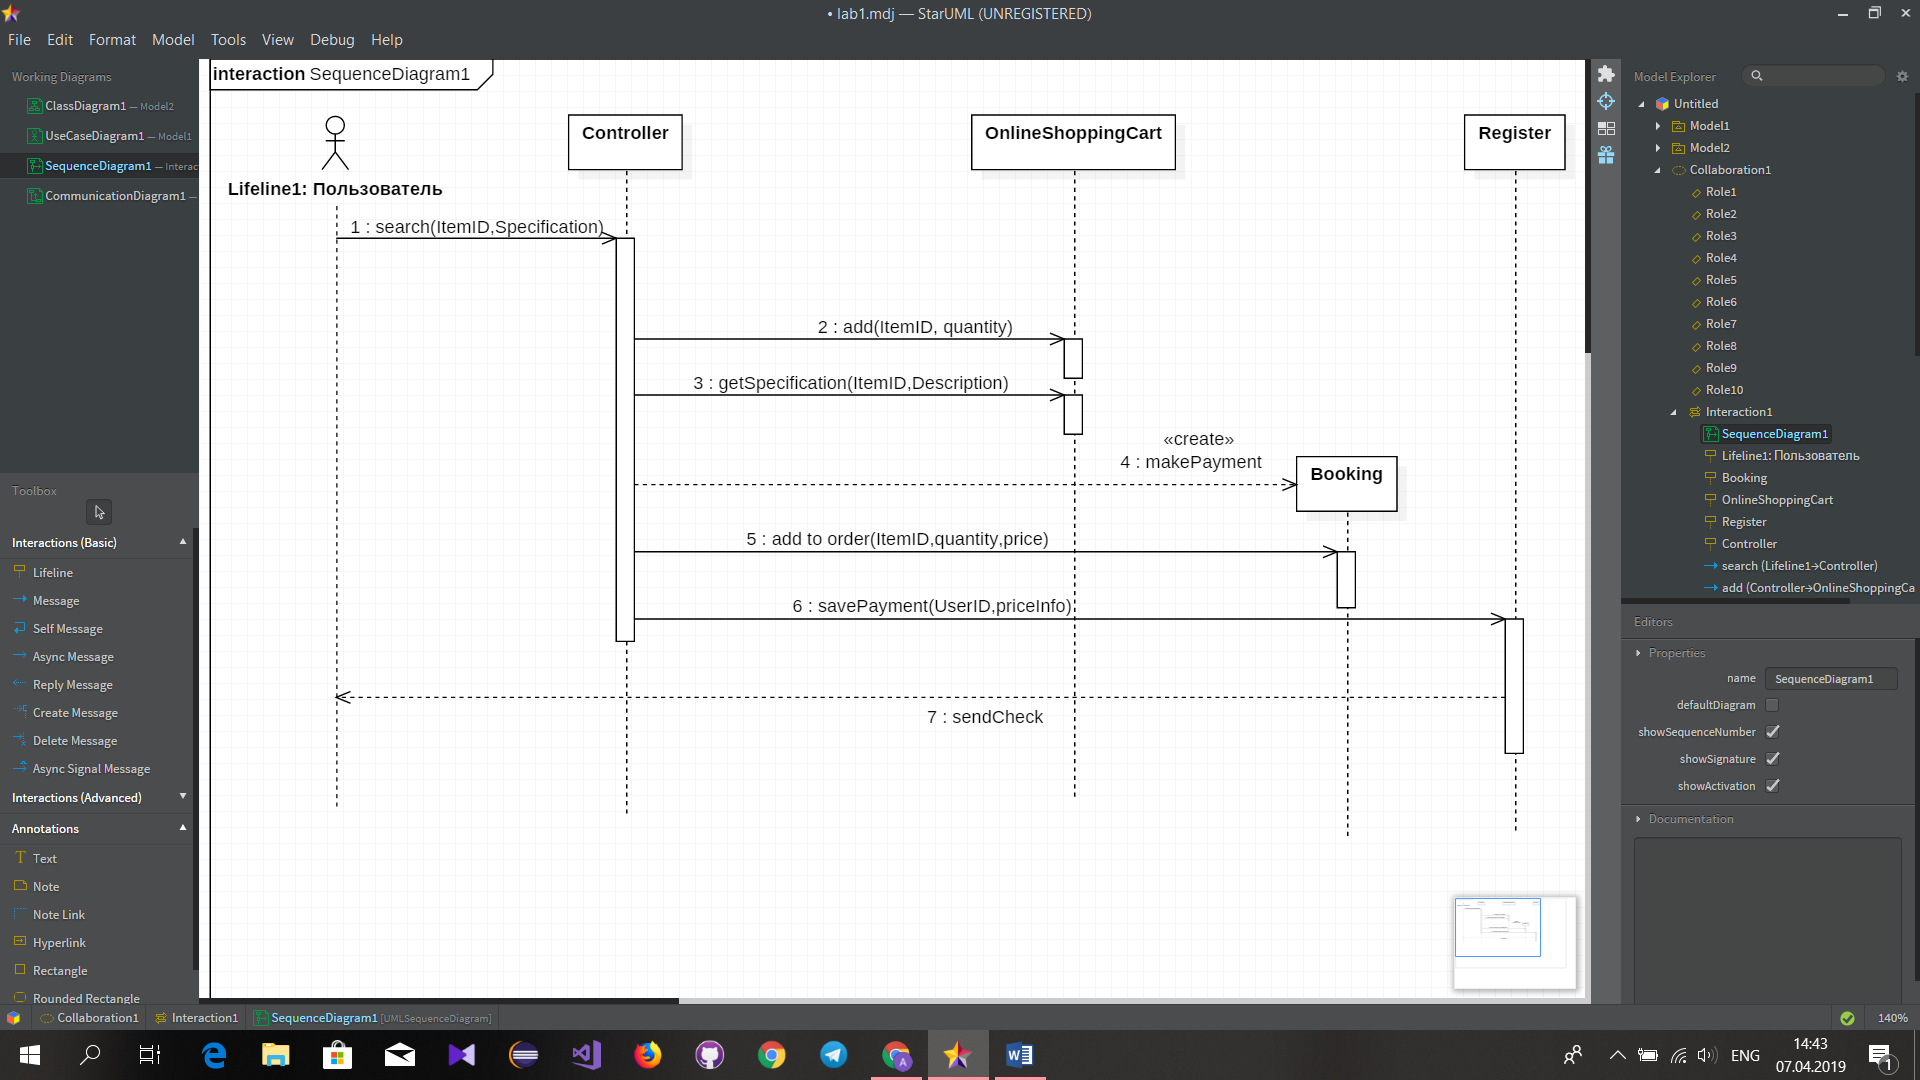This screenshot has height=1080, width=1920.
Task: Toggle showSequenceNumber checkbox
Action: (x=1772, y=732)
